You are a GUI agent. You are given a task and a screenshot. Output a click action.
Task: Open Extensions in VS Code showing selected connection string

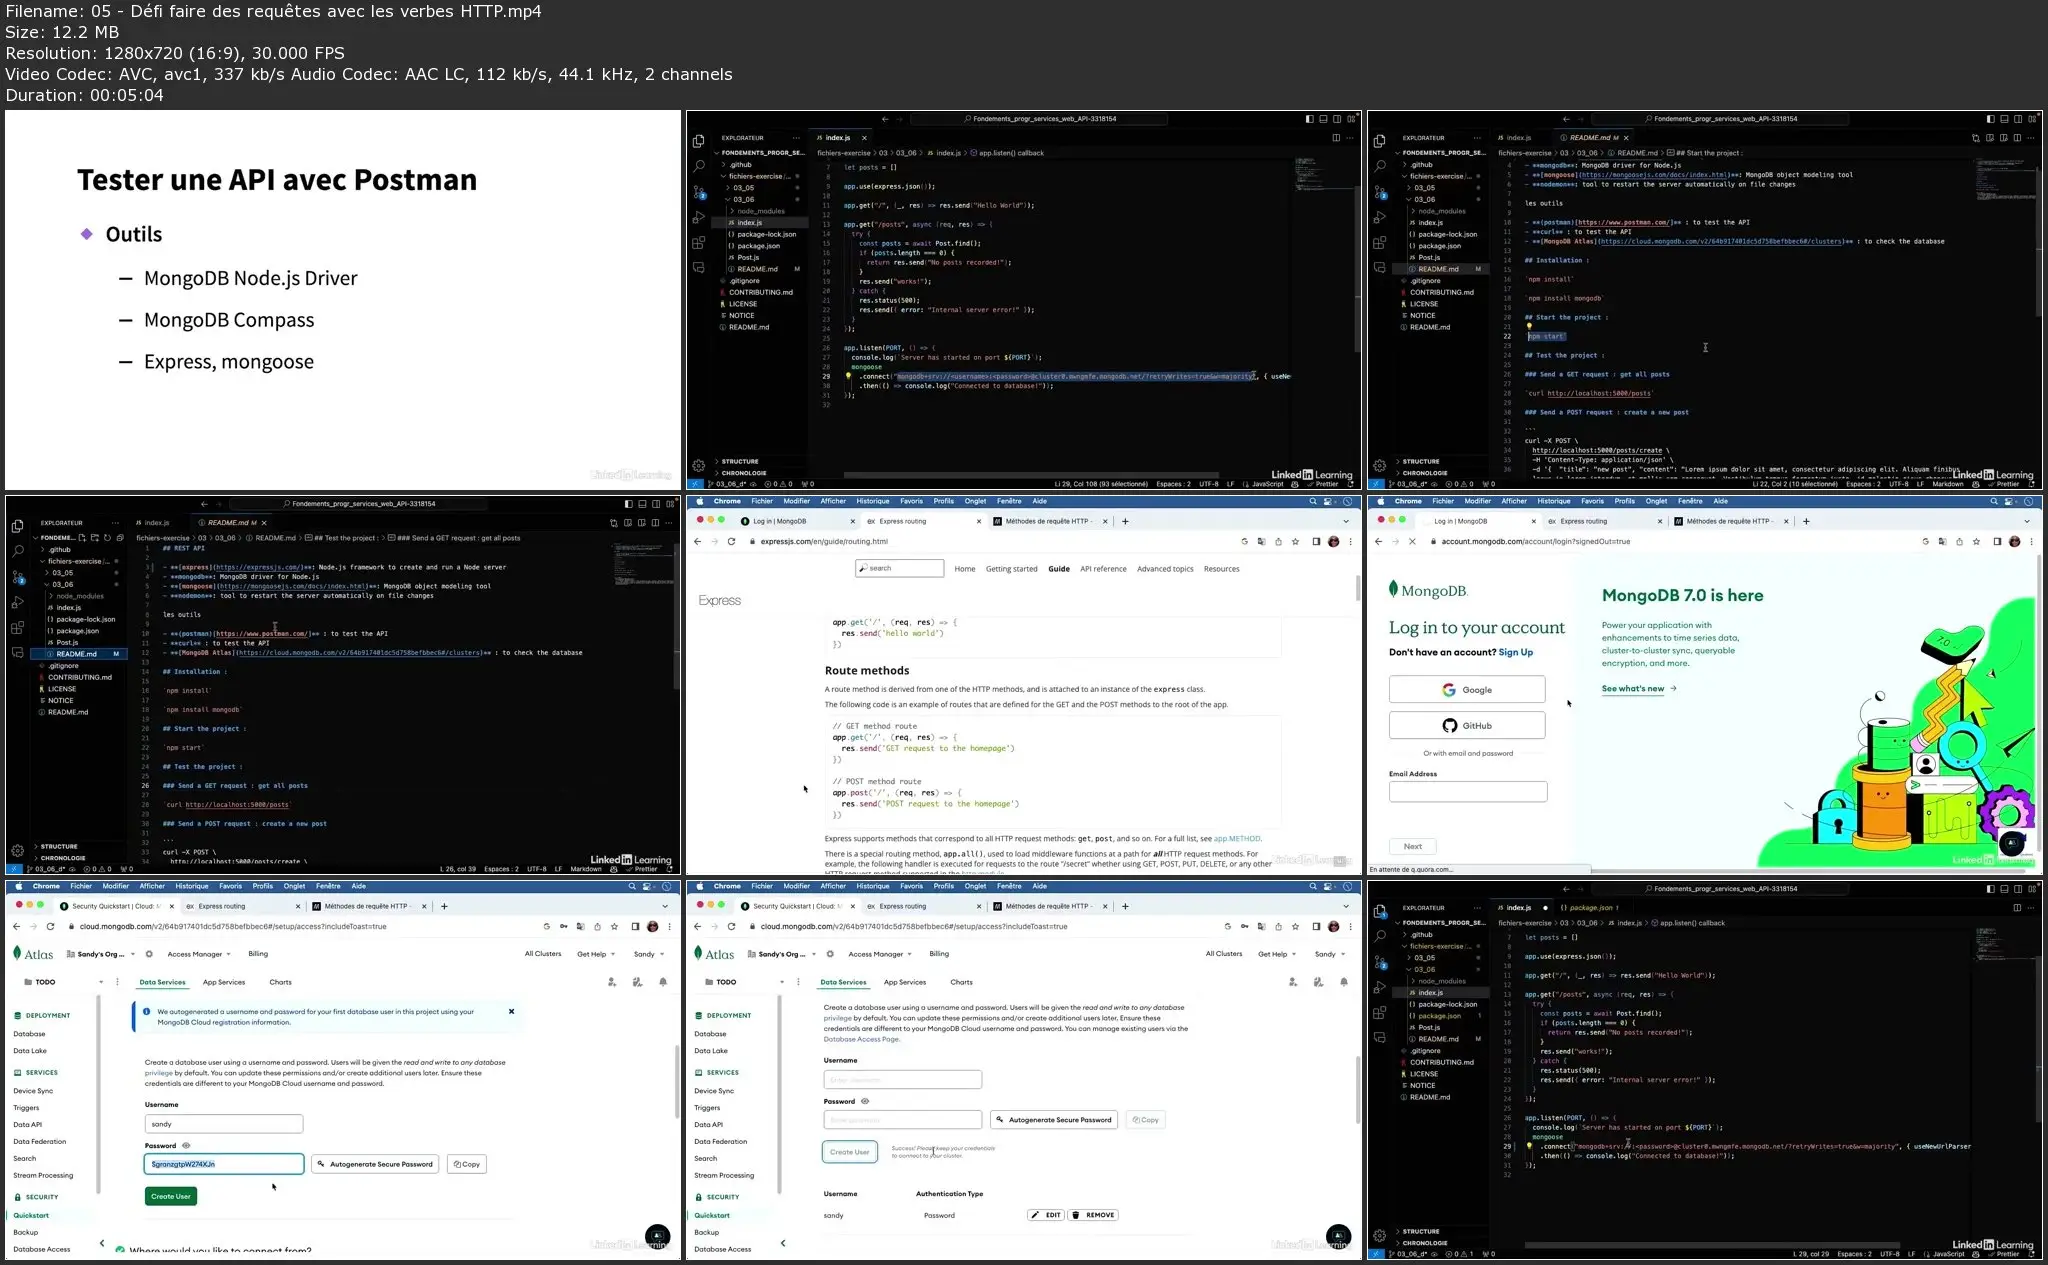click(x=699, y=242)
